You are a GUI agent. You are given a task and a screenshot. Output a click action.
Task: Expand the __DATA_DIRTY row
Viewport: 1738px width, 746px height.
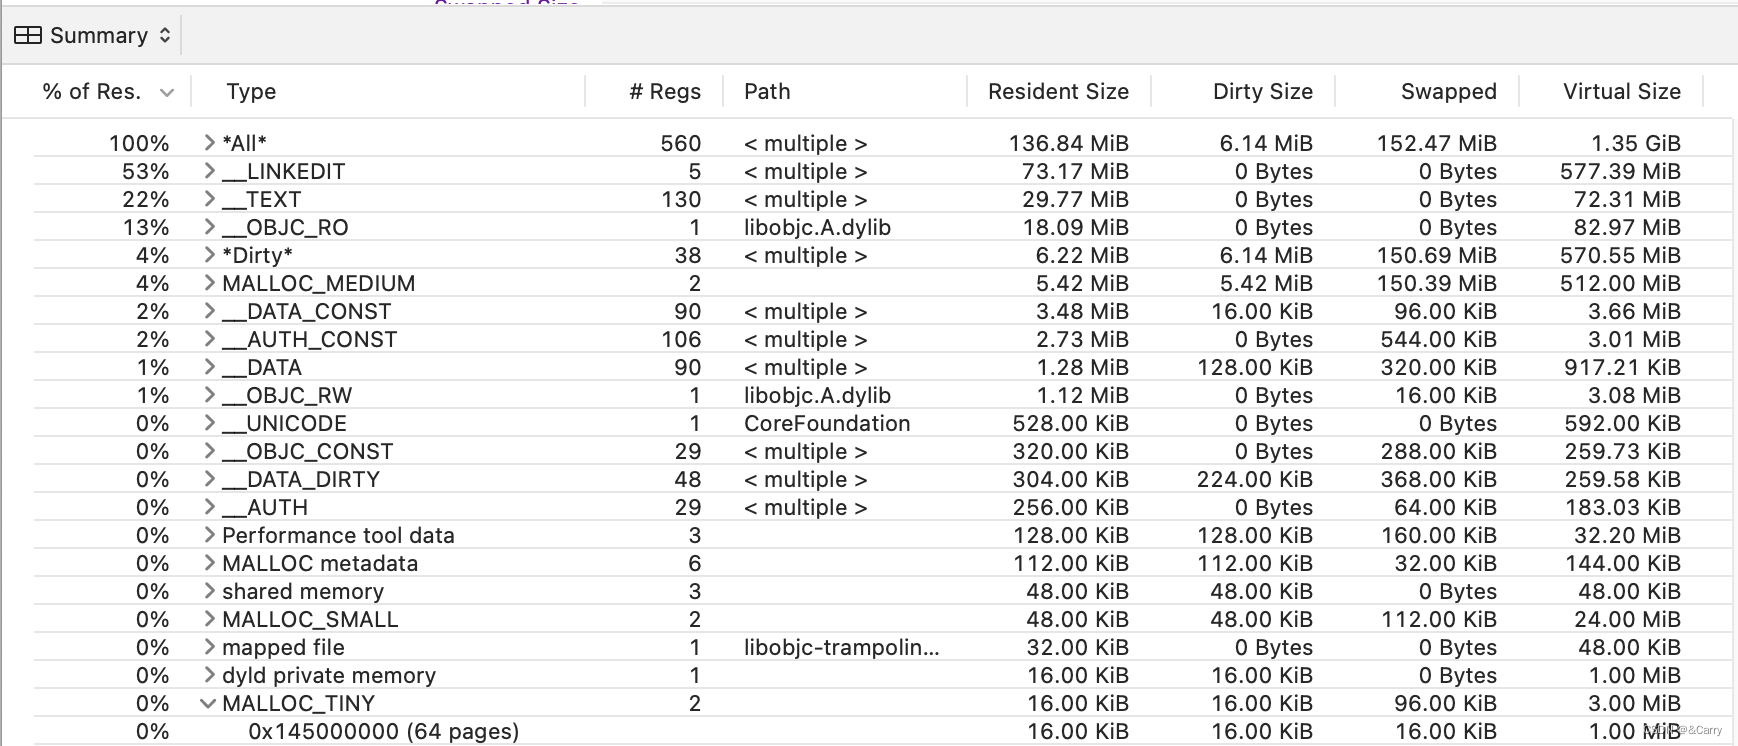click(x=209, y=479)
